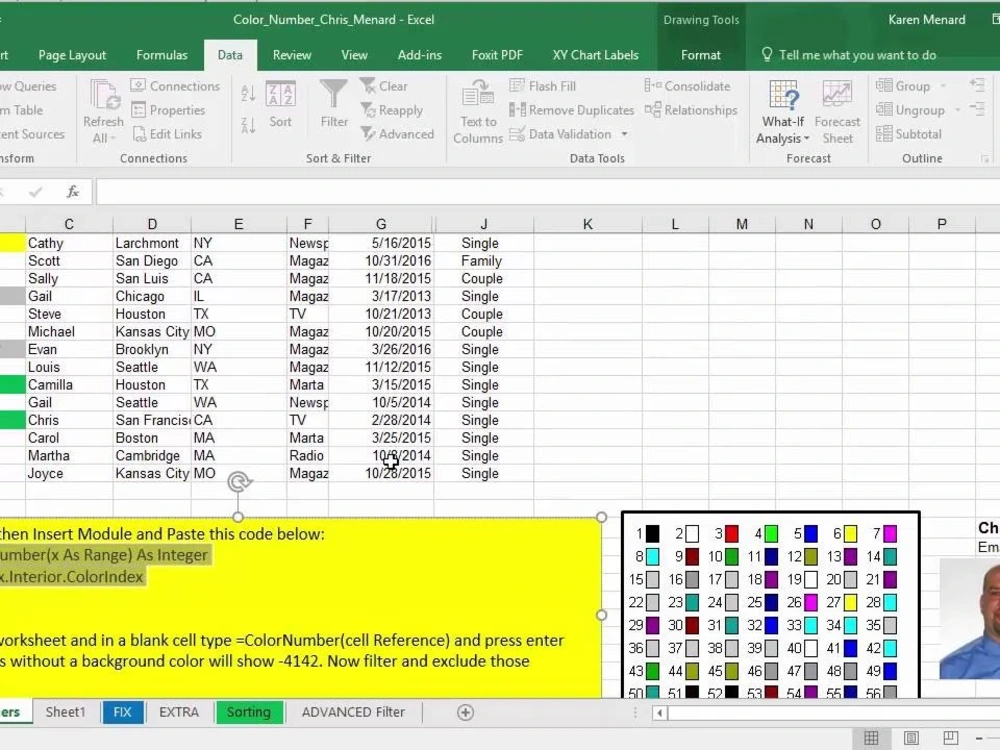Open the XY Chart Labels tab
The image size is (1000, 750).
(596, 55)
